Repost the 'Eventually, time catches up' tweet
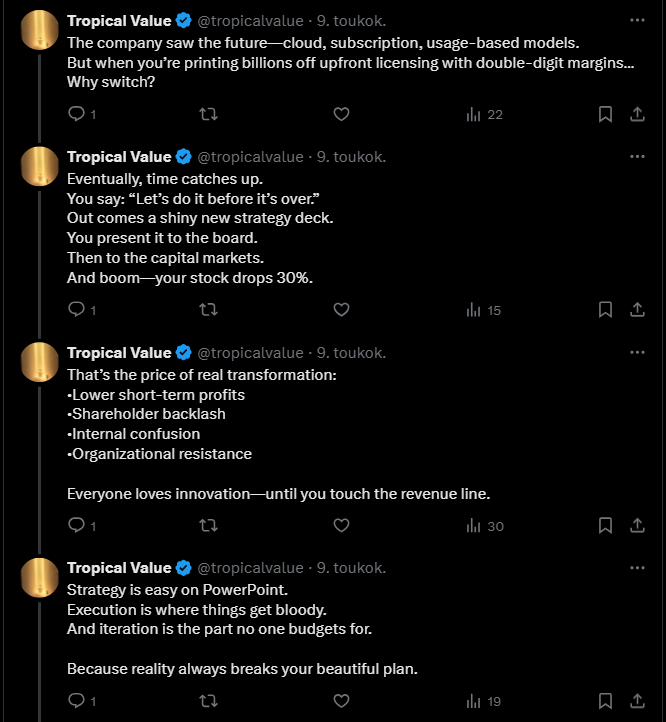Viewport: 666px width, 722px height. (208, 310)
